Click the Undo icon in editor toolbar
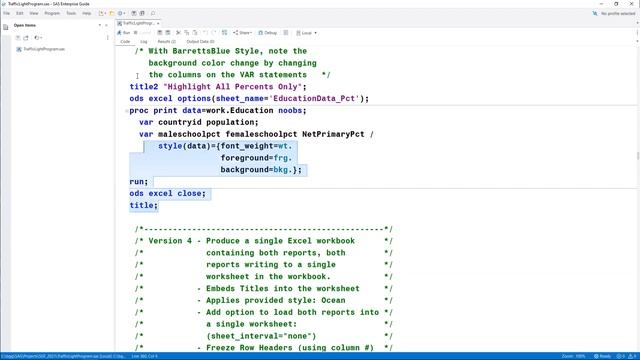640x360 pixels. pyautogui.click(x=205, y=33)
